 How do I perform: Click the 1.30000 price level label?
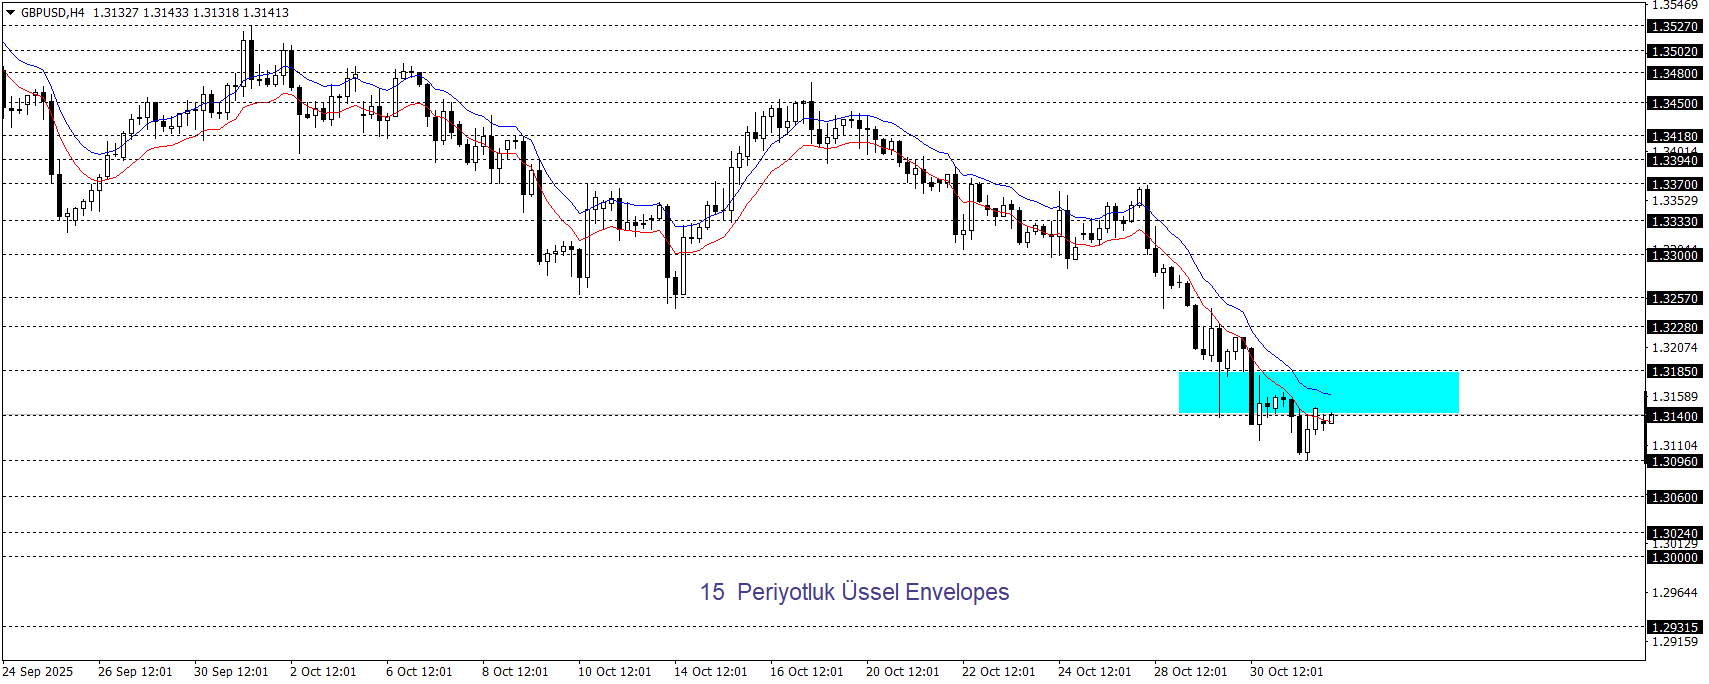1674,558
